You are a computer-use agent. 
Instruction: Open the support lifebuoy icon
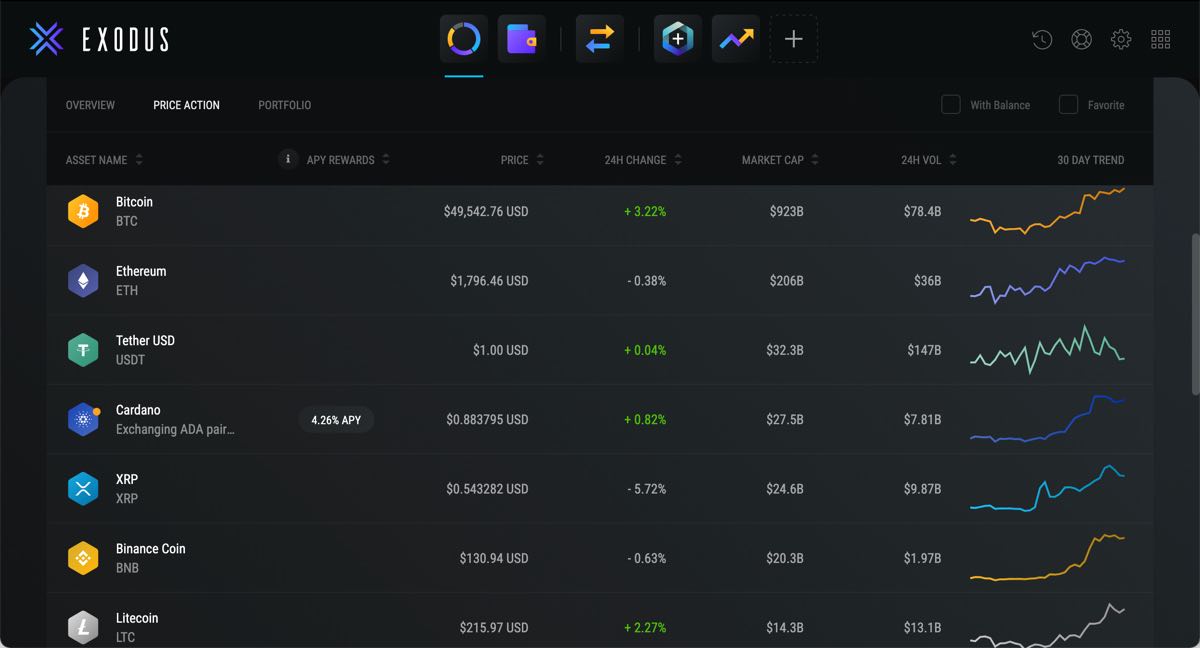[x=1081, y=40]
